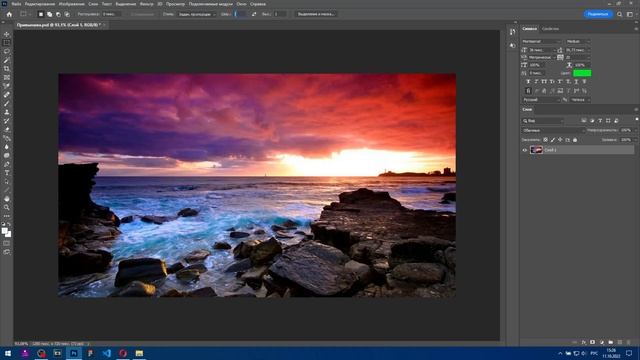This screenshot has width=640, height=360.
Task: Open collapsed History panel icon
Action: tap(513, 32)
